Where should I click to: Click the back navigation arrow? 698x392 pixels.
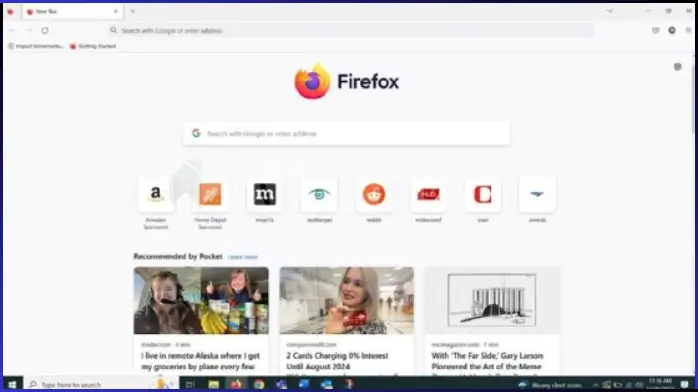point(12,30)
